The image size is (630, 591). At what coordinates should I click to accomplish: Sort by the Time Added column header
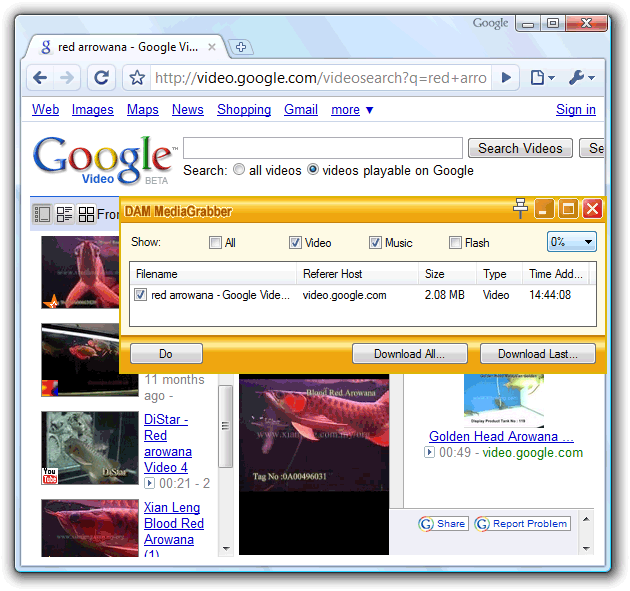click(x=556, y=274)
